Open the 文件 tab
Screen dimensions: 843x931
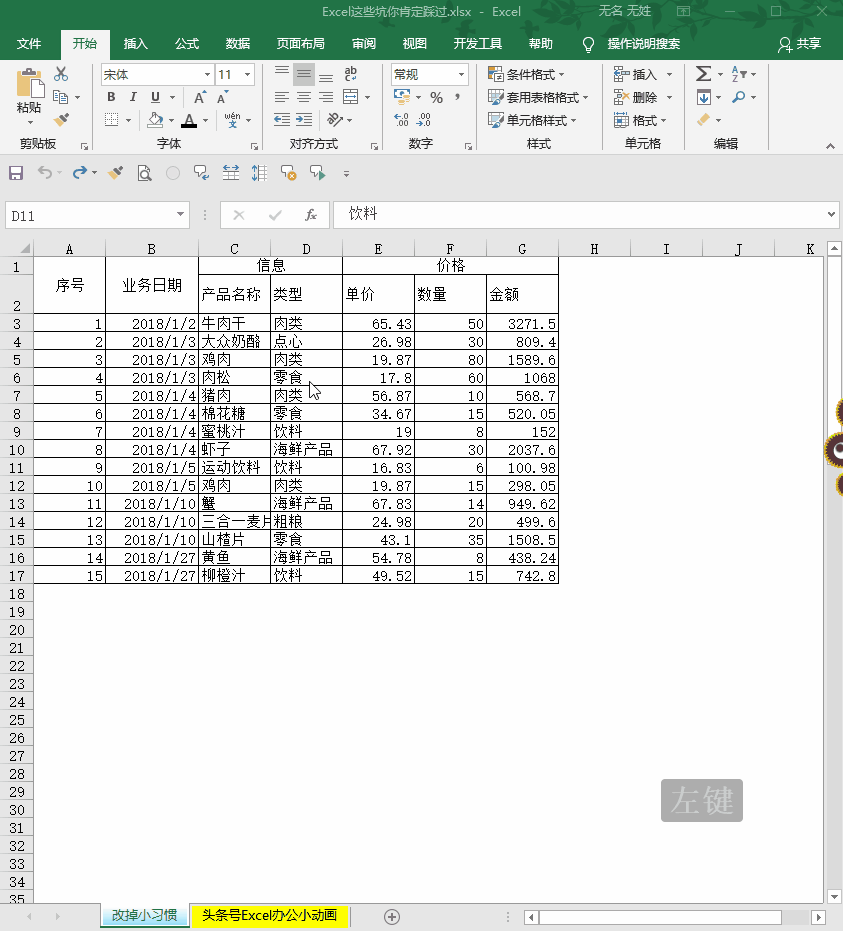(x=28, y=44)
